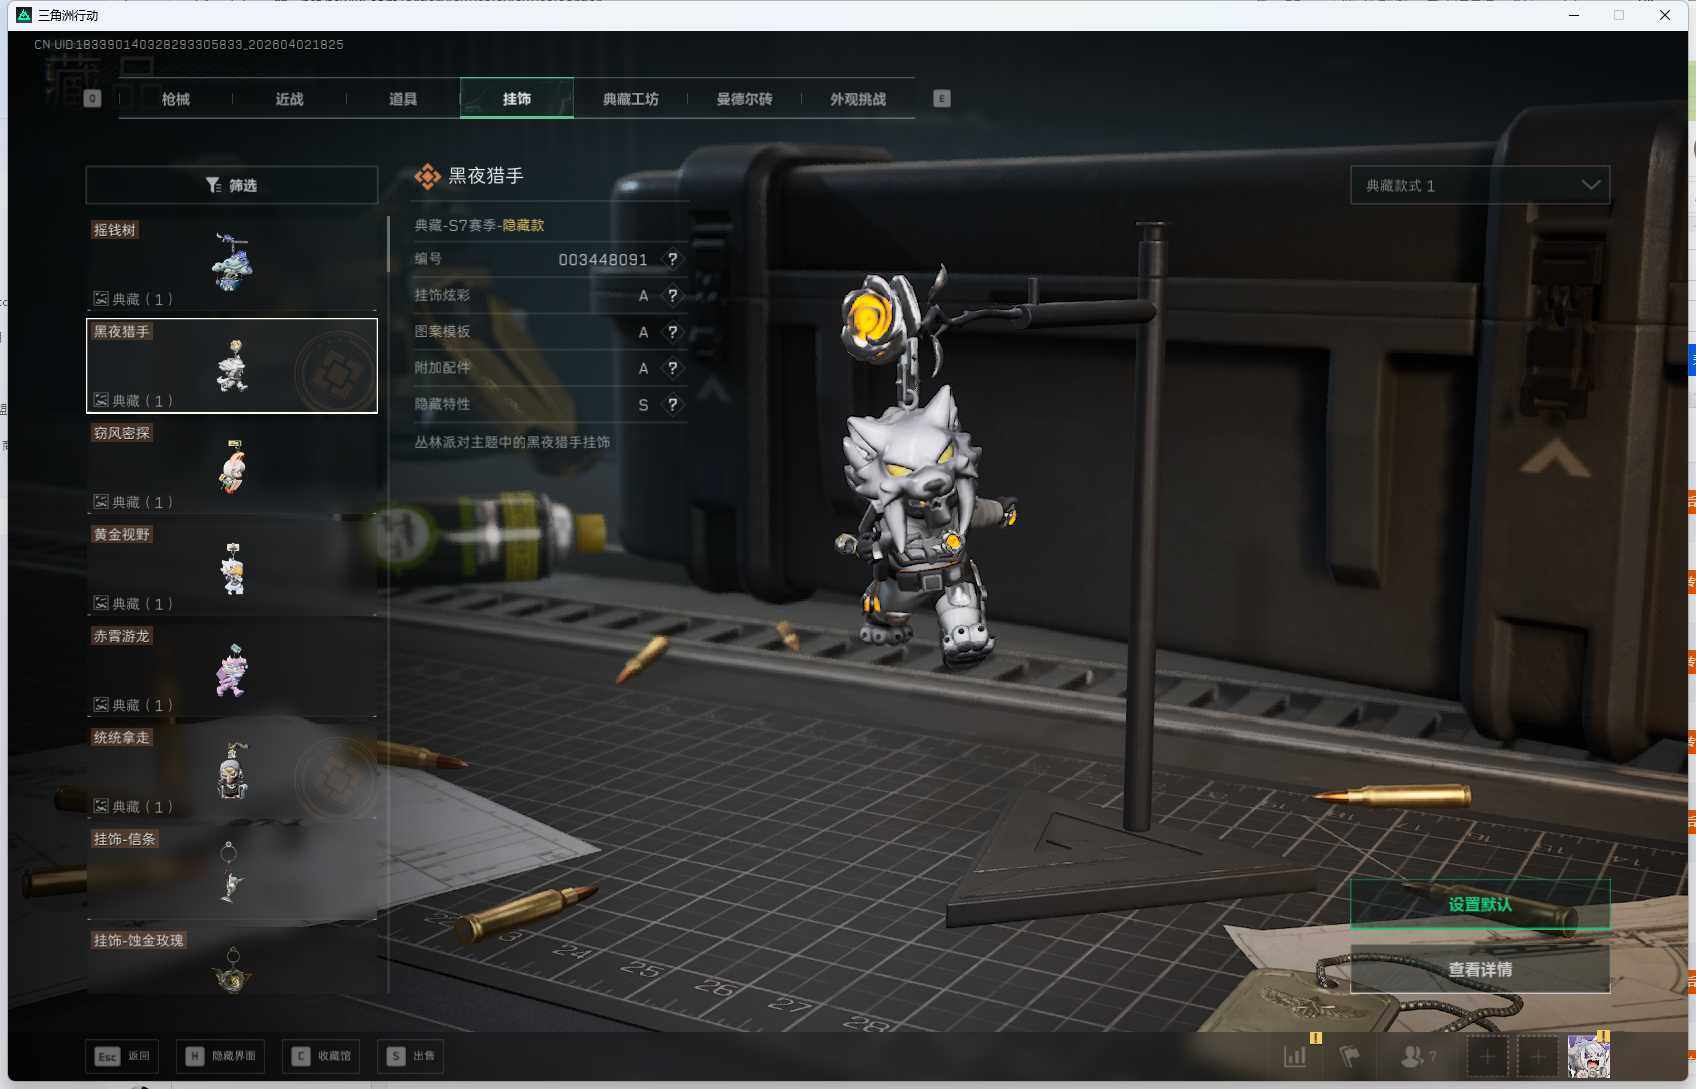Toggle interface visibility with 隐藏界面
1696x1089 pixels.
pos(221,1056)
